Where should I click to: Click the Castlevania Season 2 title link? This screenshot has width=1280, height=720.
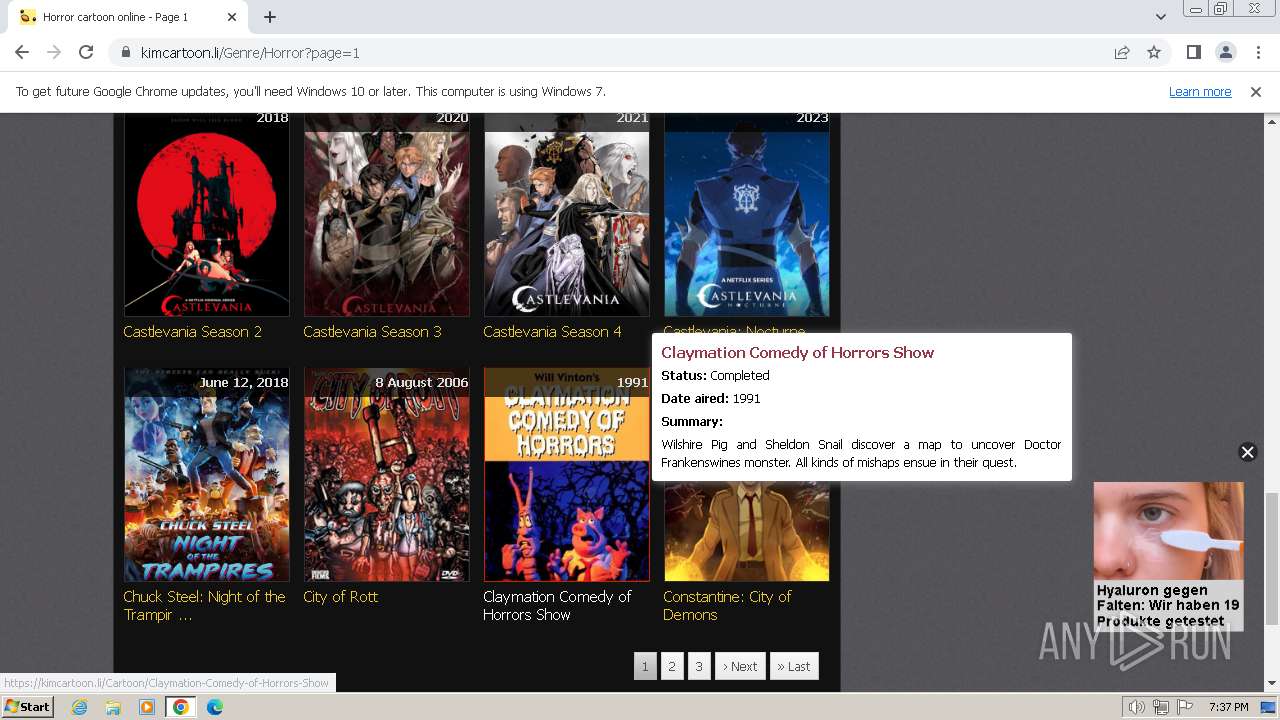coord(193,331)
